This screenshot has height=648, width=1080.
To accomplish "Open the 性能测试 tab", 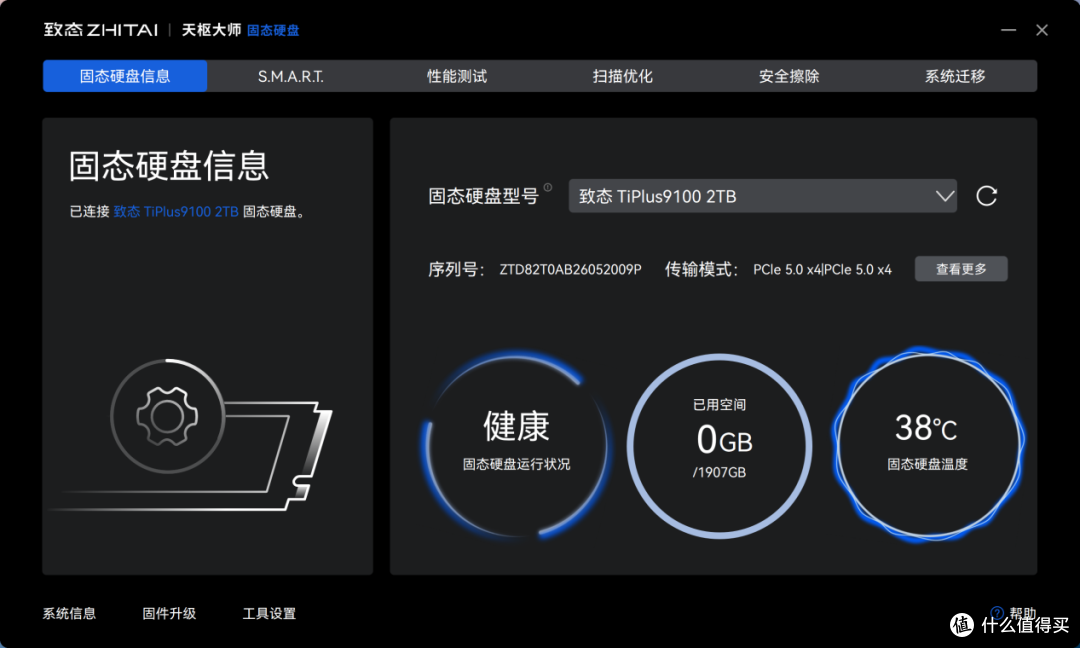I will pyautogui.click(x=457, y=76).
